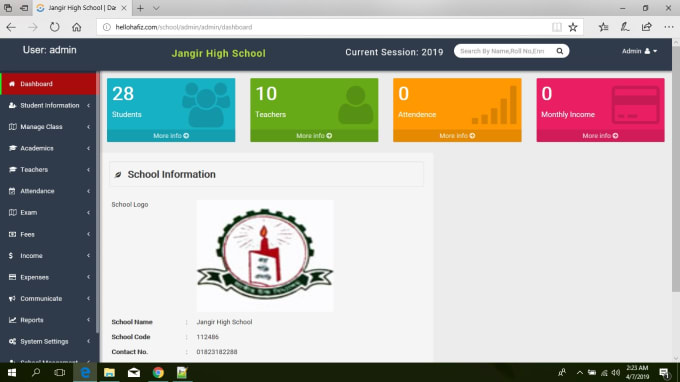Expand the Fees submenu arrow

point(88,234)
